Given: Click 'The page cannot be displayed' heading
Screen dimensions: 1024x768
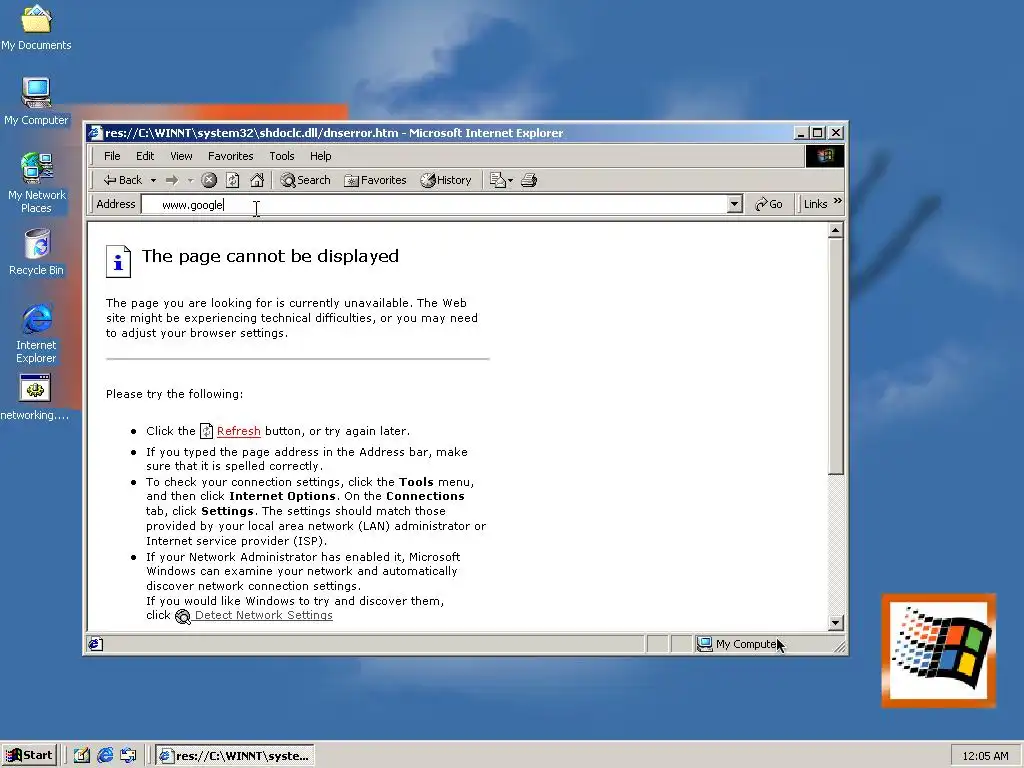Looking at the screenshot, I should 270,256.
